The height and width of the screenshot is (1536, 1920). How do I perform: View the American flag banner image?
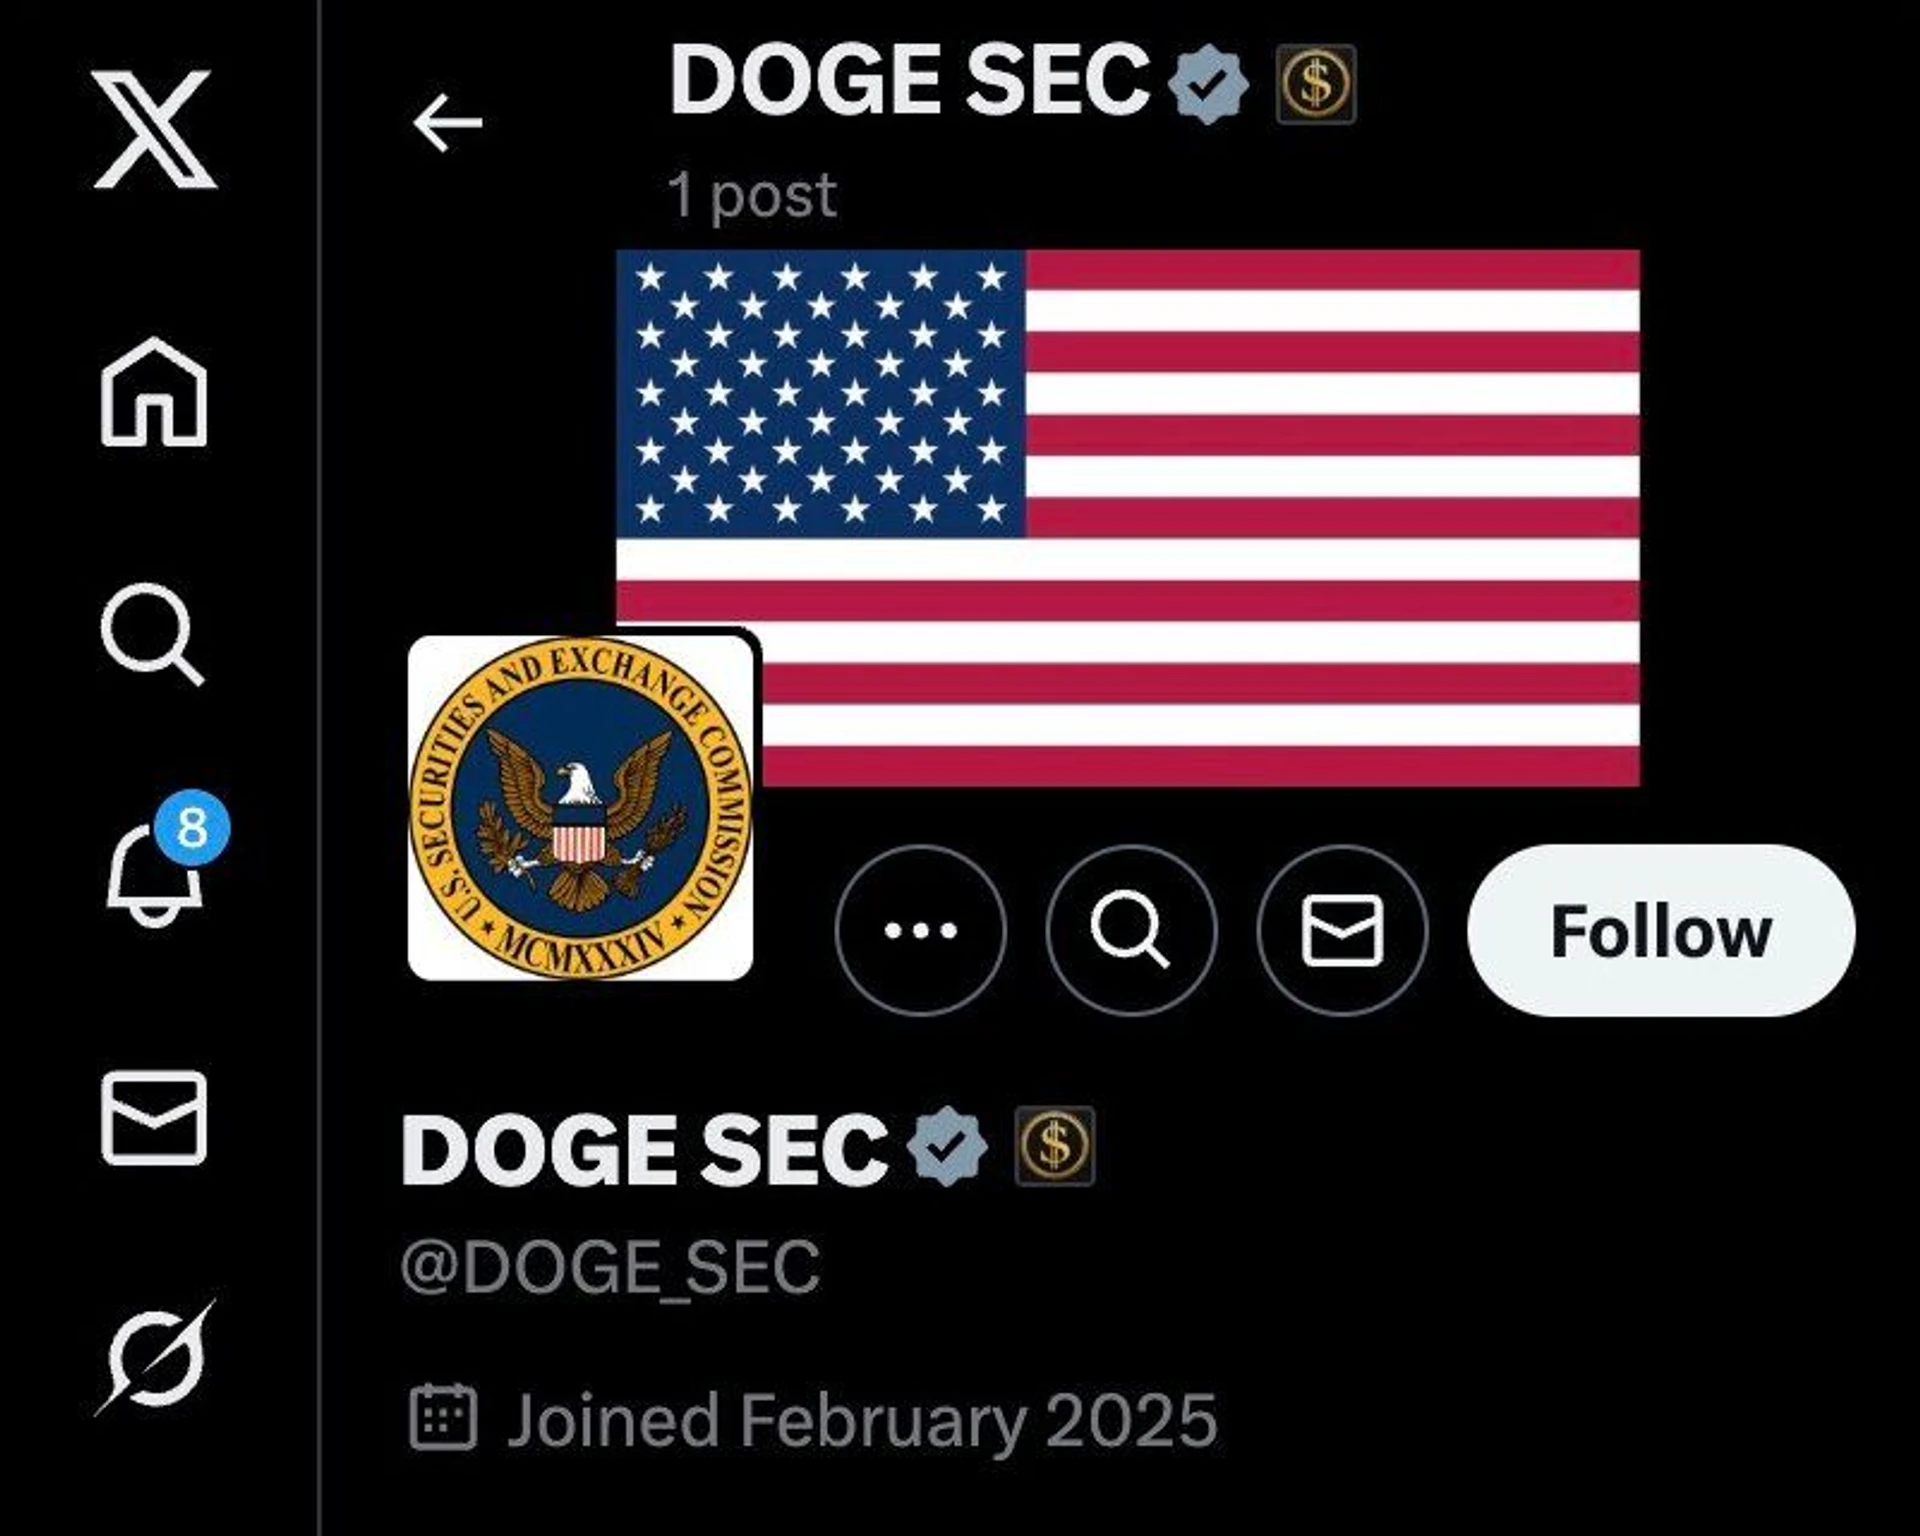point(1128,518)
